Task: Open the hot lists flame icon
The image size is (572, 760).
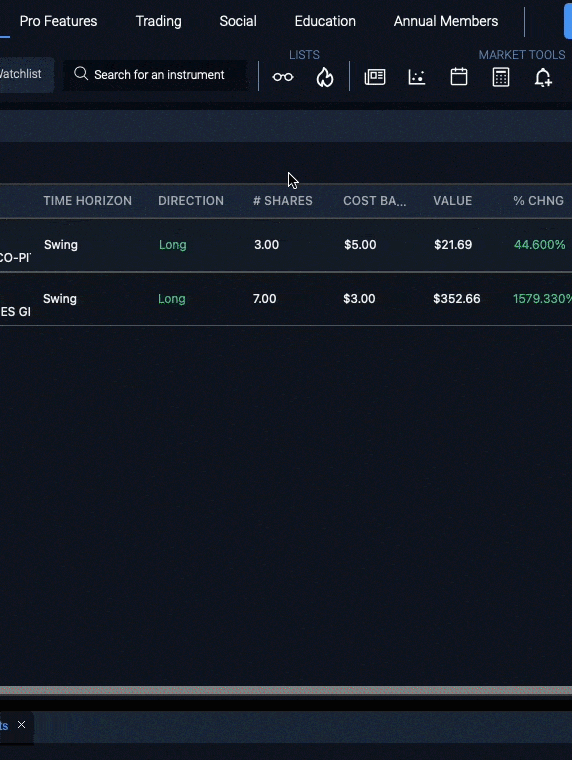Action: (325, 77)
